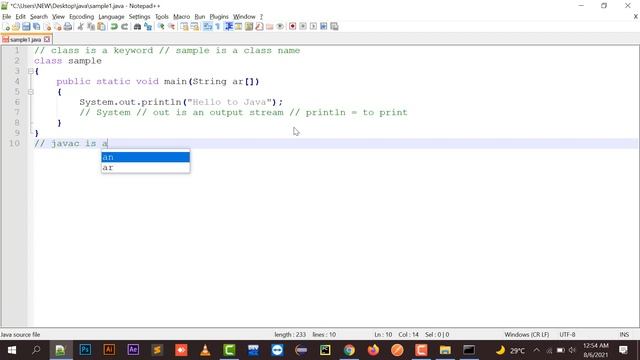Image resolution: width=640 pixels, height=360 pixels.
Task: Close the sample1.java tab with red X
Action: [x=47, y=40]
